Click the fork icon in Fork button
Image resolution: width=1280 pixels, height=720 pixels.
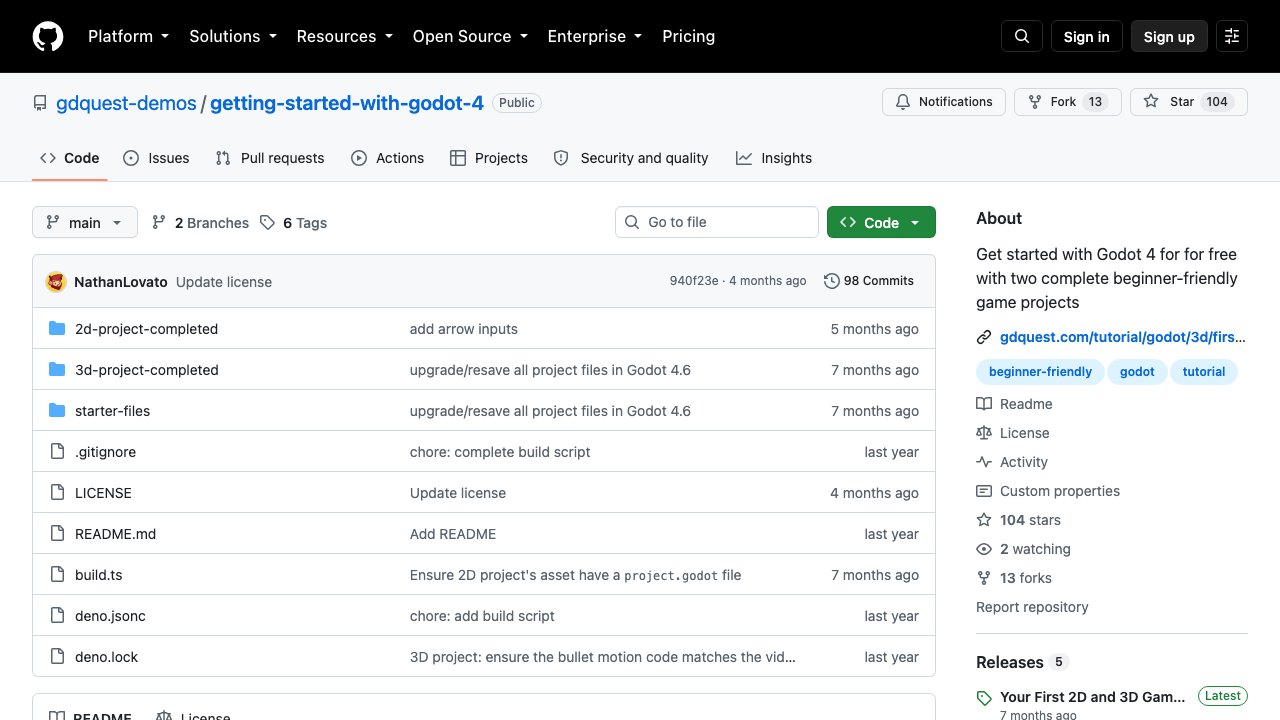(1035, 102)
